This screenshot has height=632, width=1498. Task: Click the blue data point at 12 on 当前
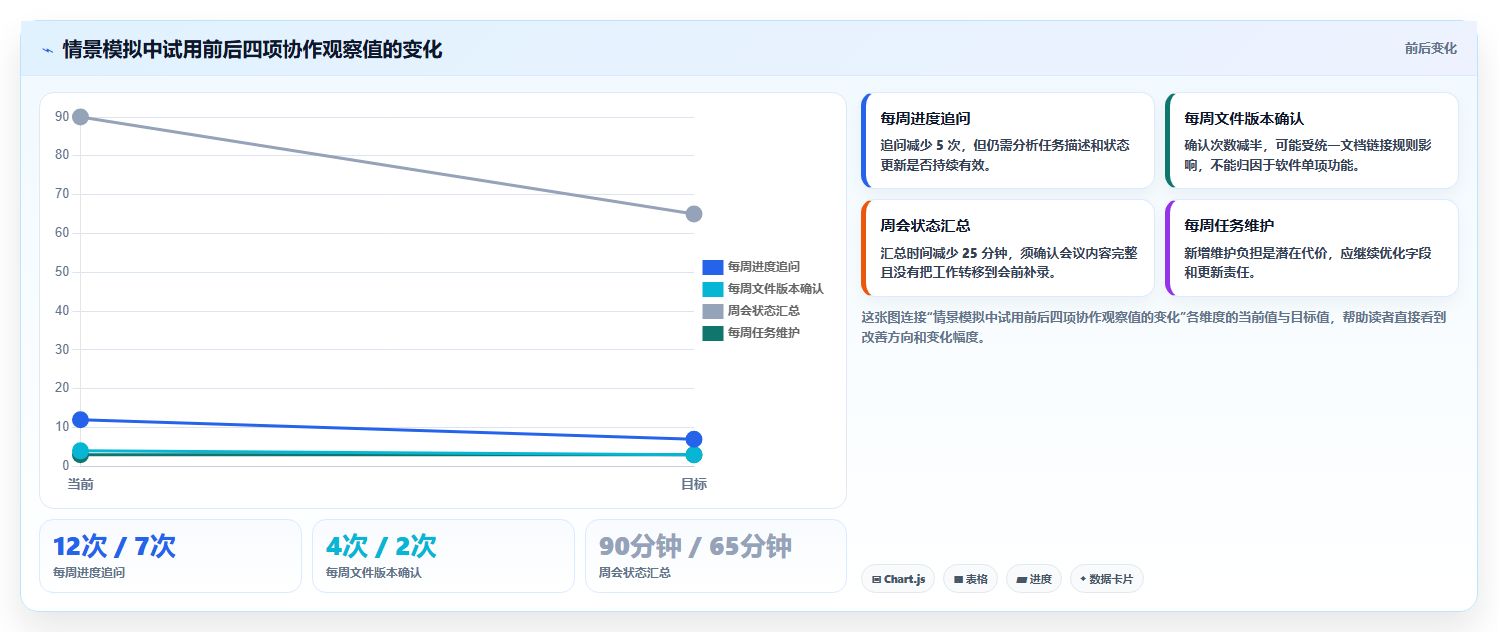[x=81, y=419]
